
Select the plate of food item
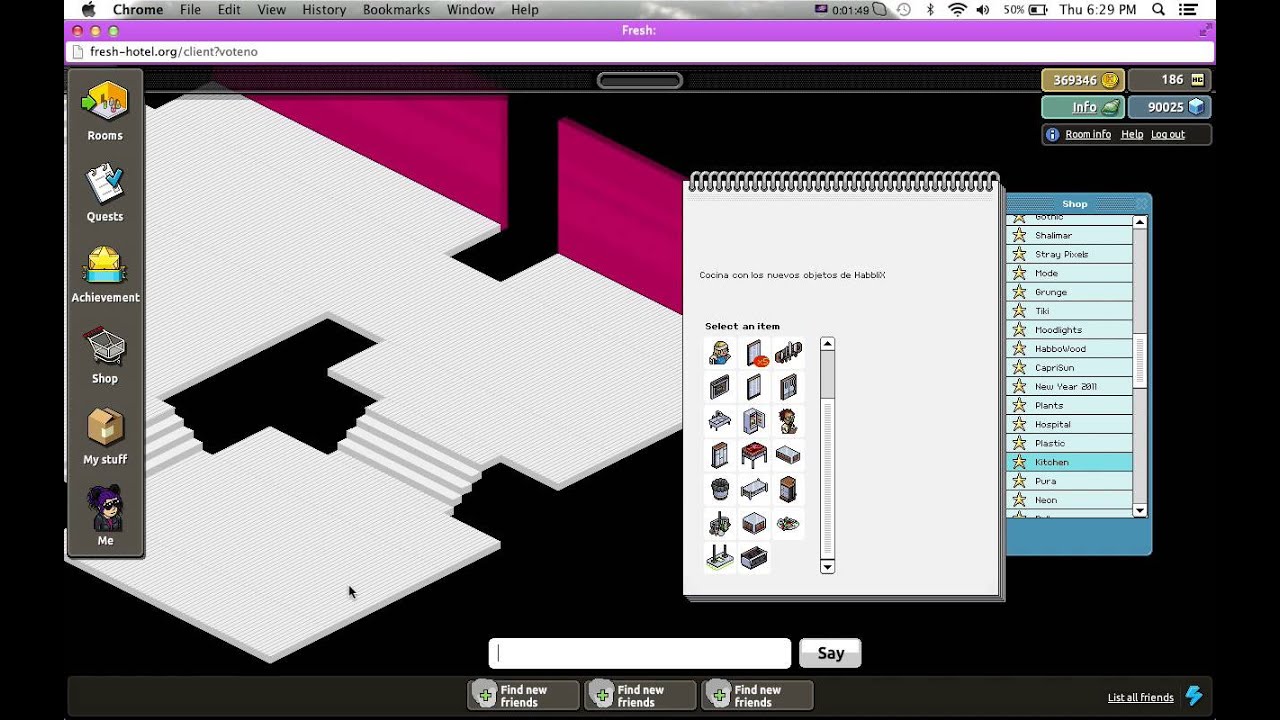(x=788, y=523)
